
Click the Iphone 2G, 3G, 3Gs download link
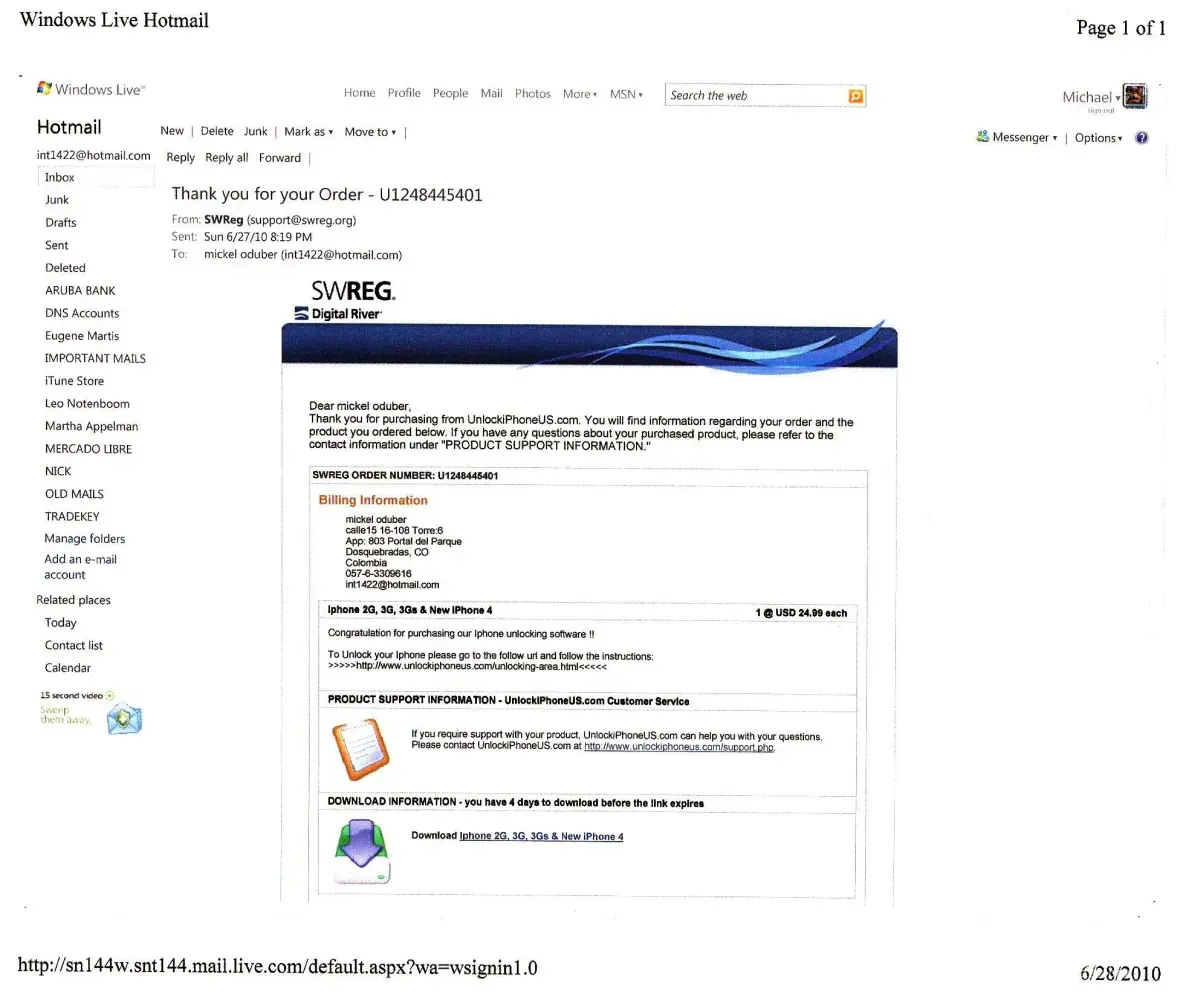pyautogui.click(x=541, y=835)
